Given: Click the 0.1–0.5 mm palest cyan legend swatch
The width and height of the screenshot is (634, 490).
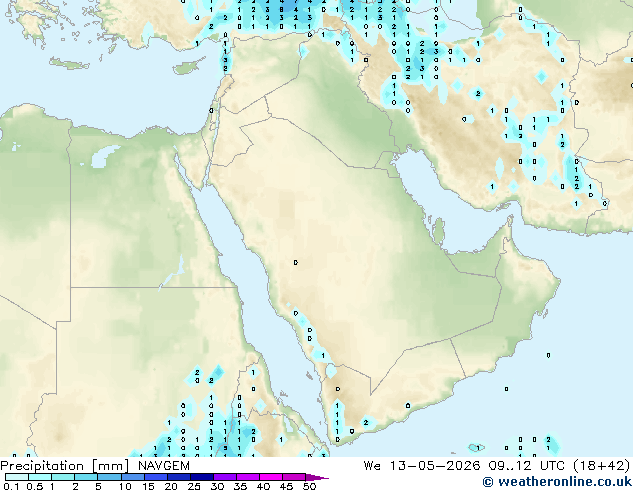Looking at the screenshot, I should 17,477.
